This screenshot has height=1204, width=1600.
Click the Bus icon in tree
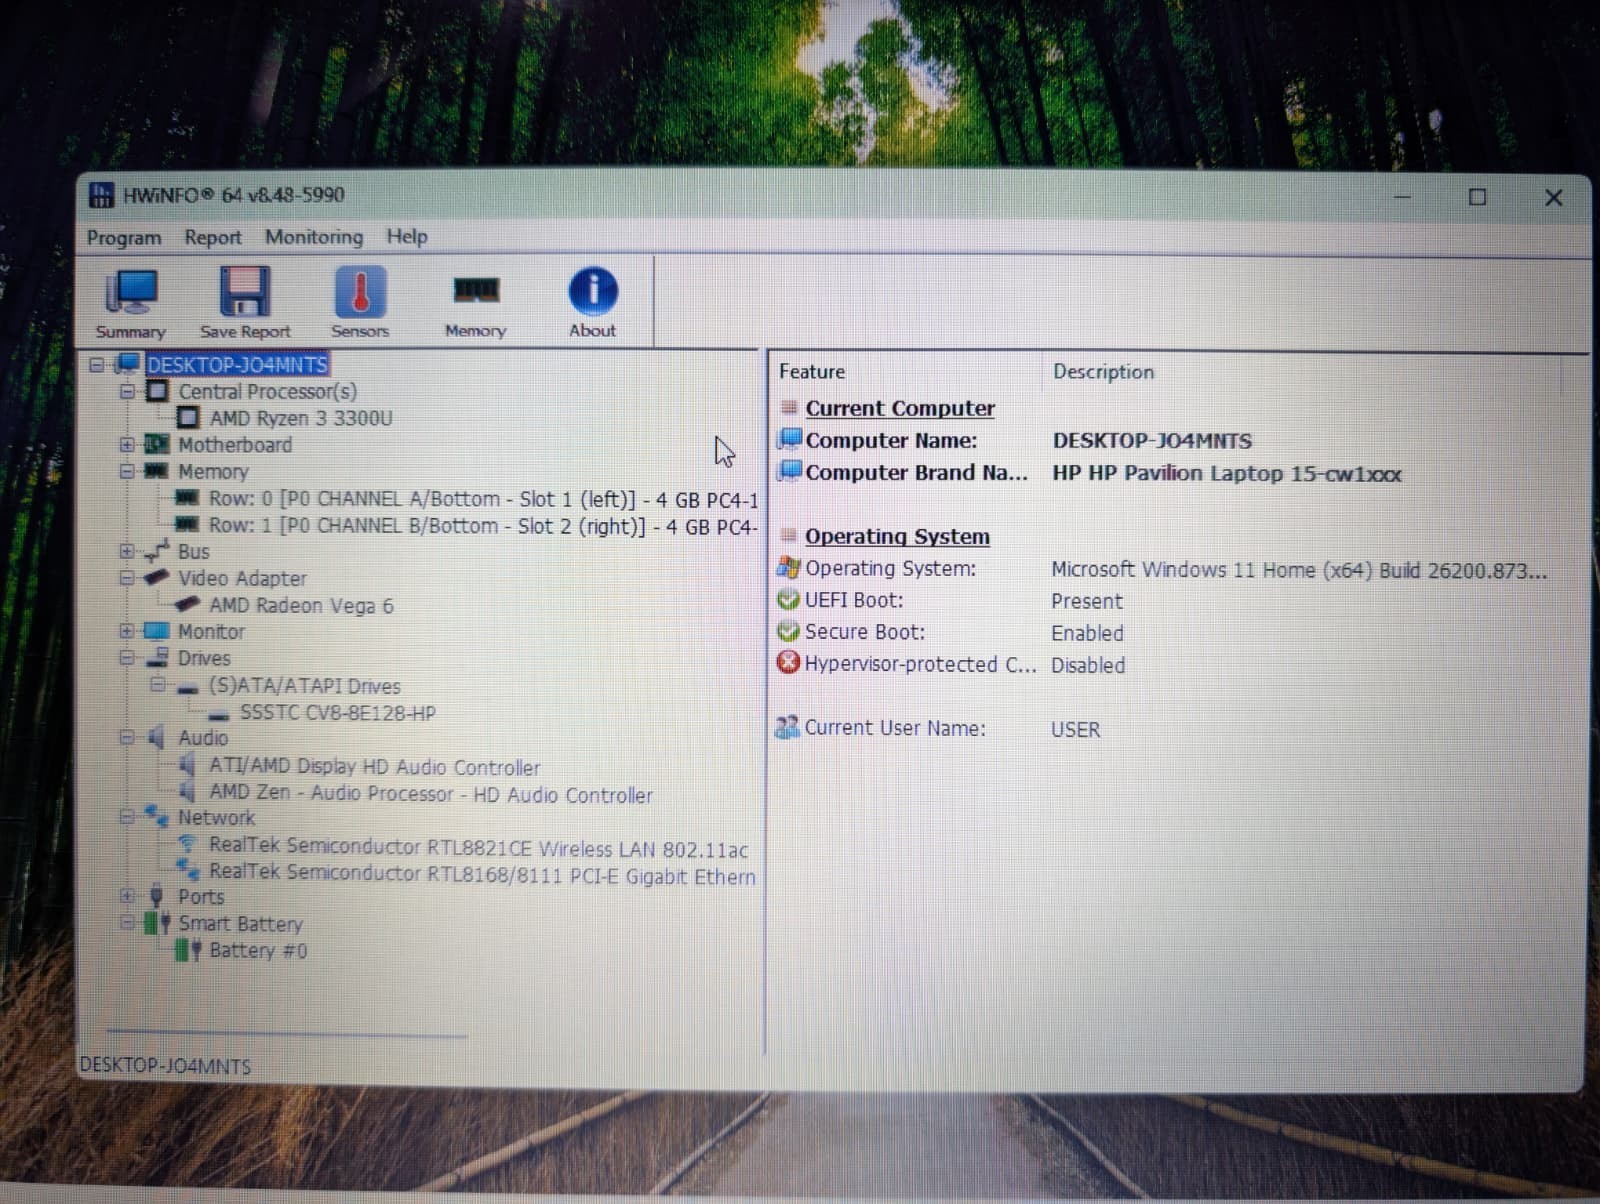point(157,550)
